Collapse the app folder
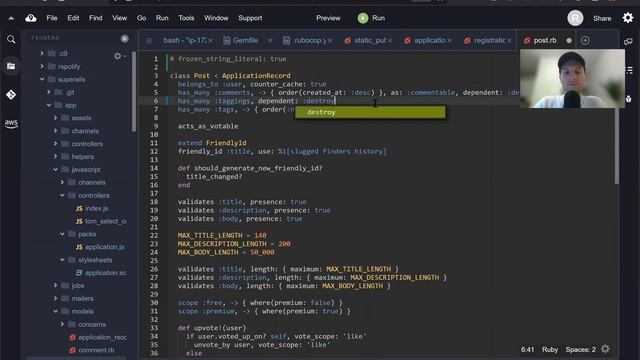This screenshot has width=640, height=360. point(49,105)
